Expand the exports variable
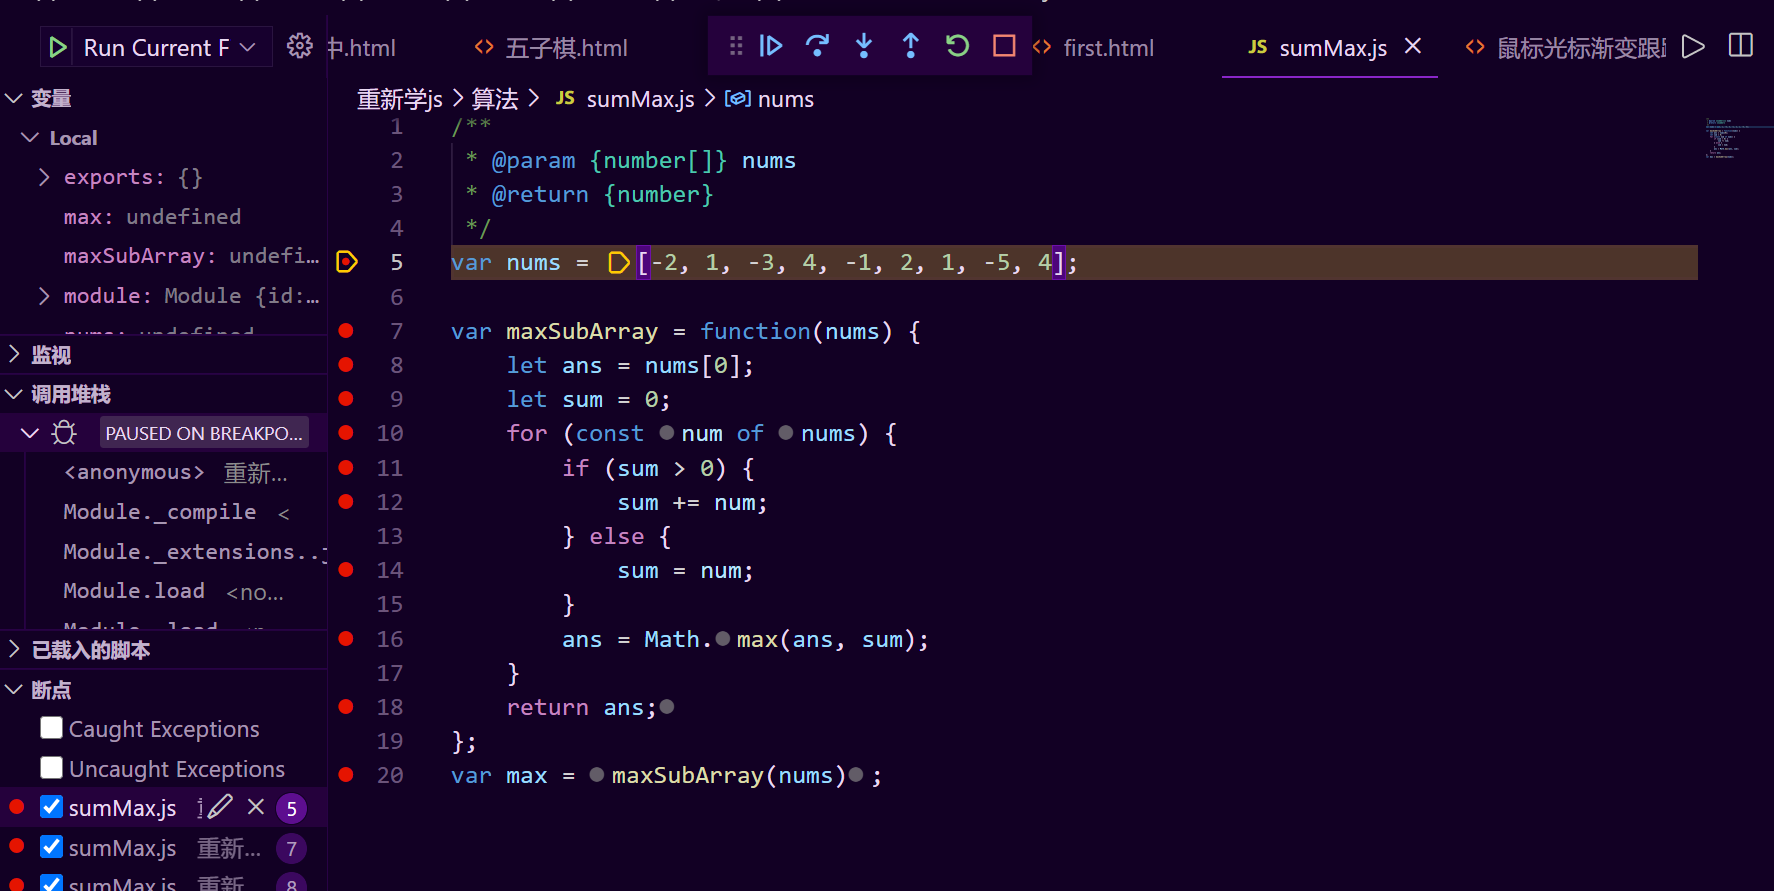 [44, 177]
